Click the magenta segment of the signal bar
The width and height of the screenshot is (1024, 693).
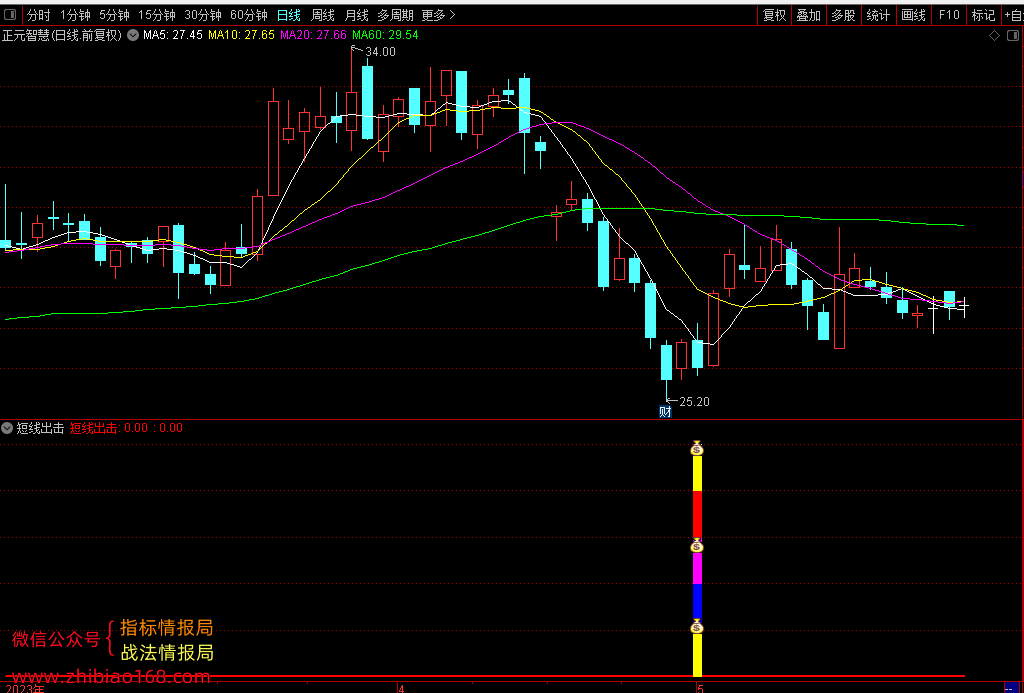click(697, 568)
